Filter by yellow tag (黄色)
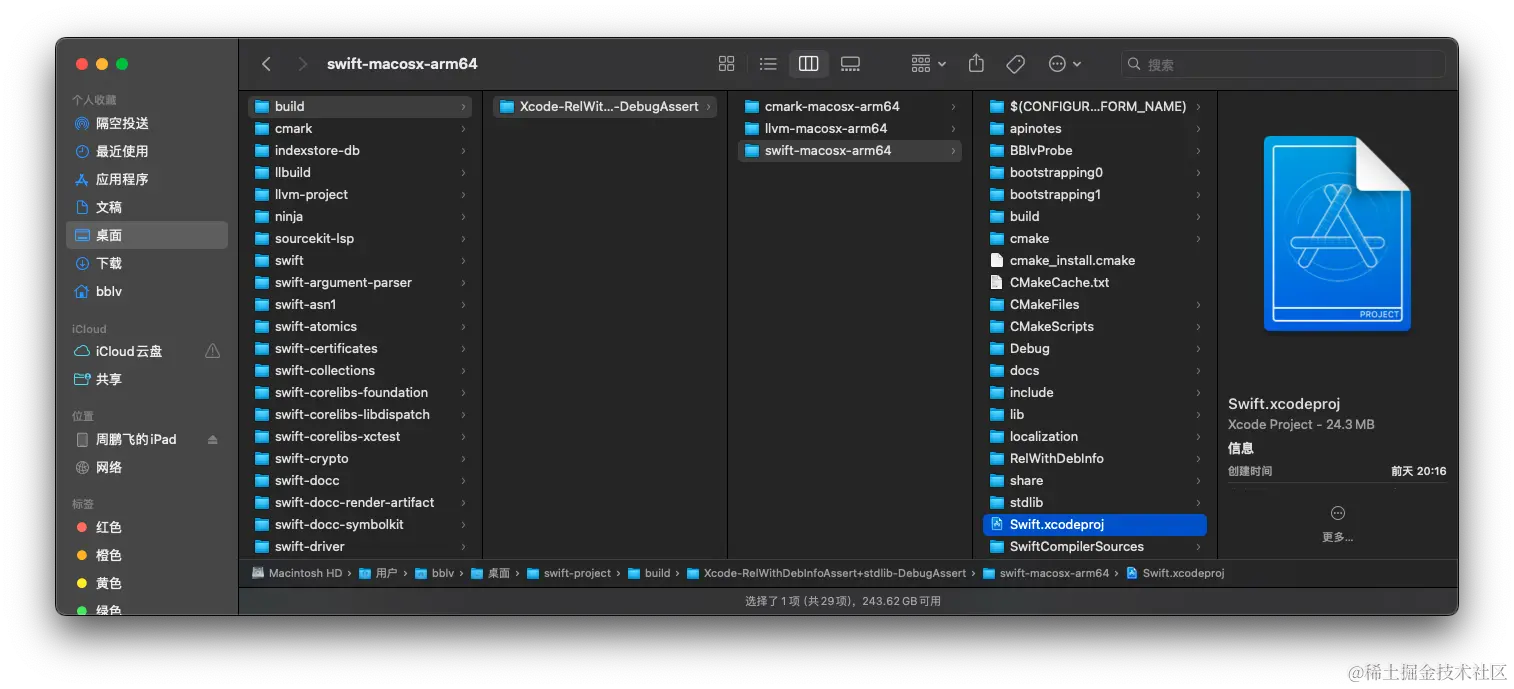Screen dimensions: 1514x689 (147, 583)
